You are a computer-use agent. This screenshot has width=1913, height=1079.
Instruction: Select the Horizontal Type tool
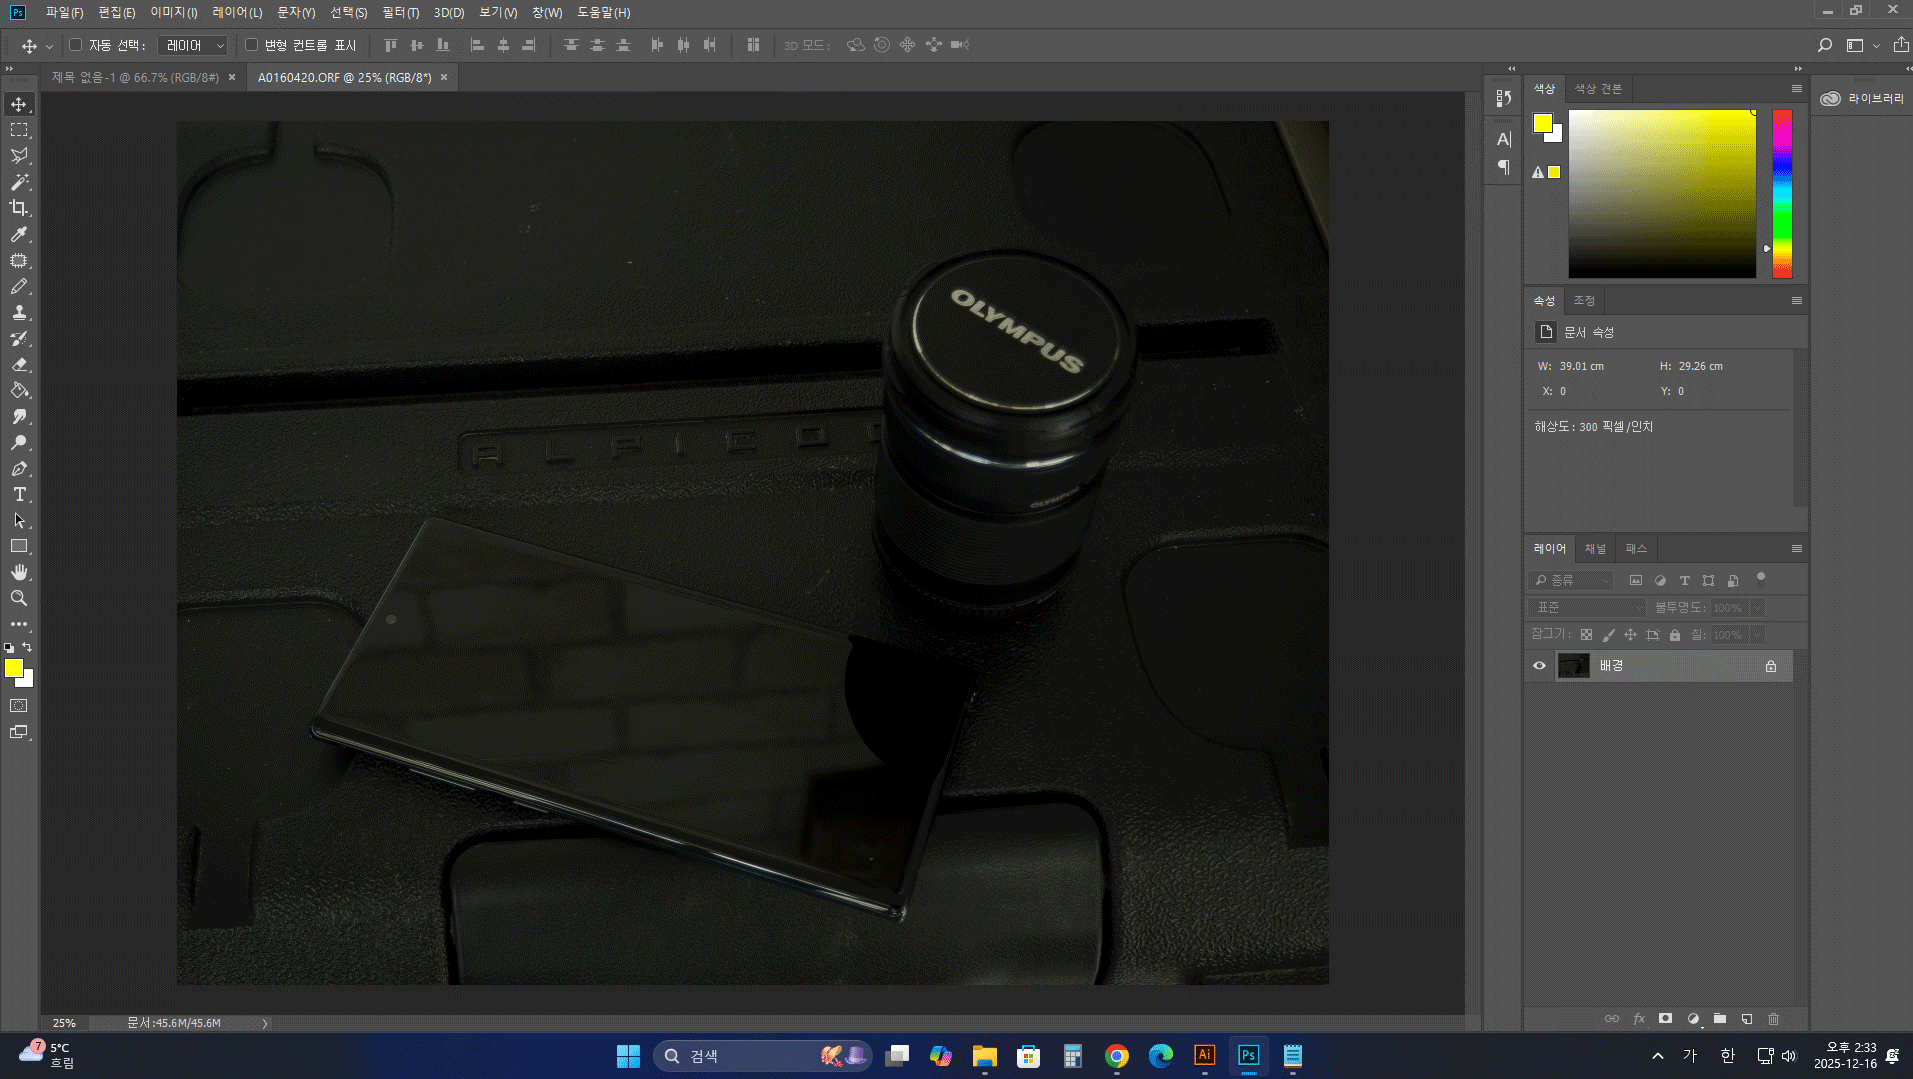[19, 494]
